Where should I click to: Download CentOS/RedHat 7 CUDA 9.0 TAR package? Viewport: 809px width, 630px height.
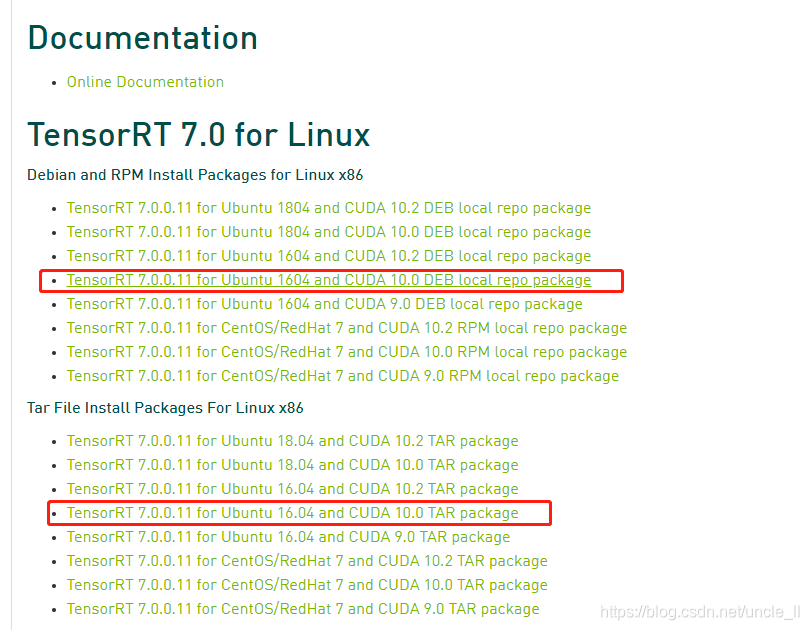click(x=303, y=609)
